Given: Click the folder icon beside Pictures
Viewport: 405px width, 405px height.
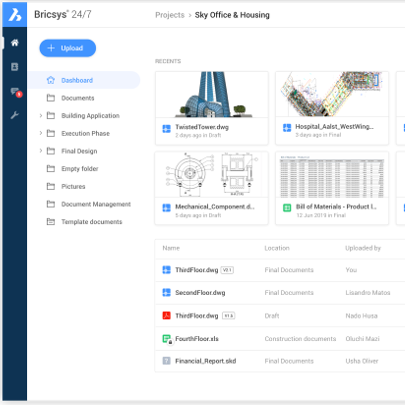Looking at the screenshot, I should tap(51, 186).
